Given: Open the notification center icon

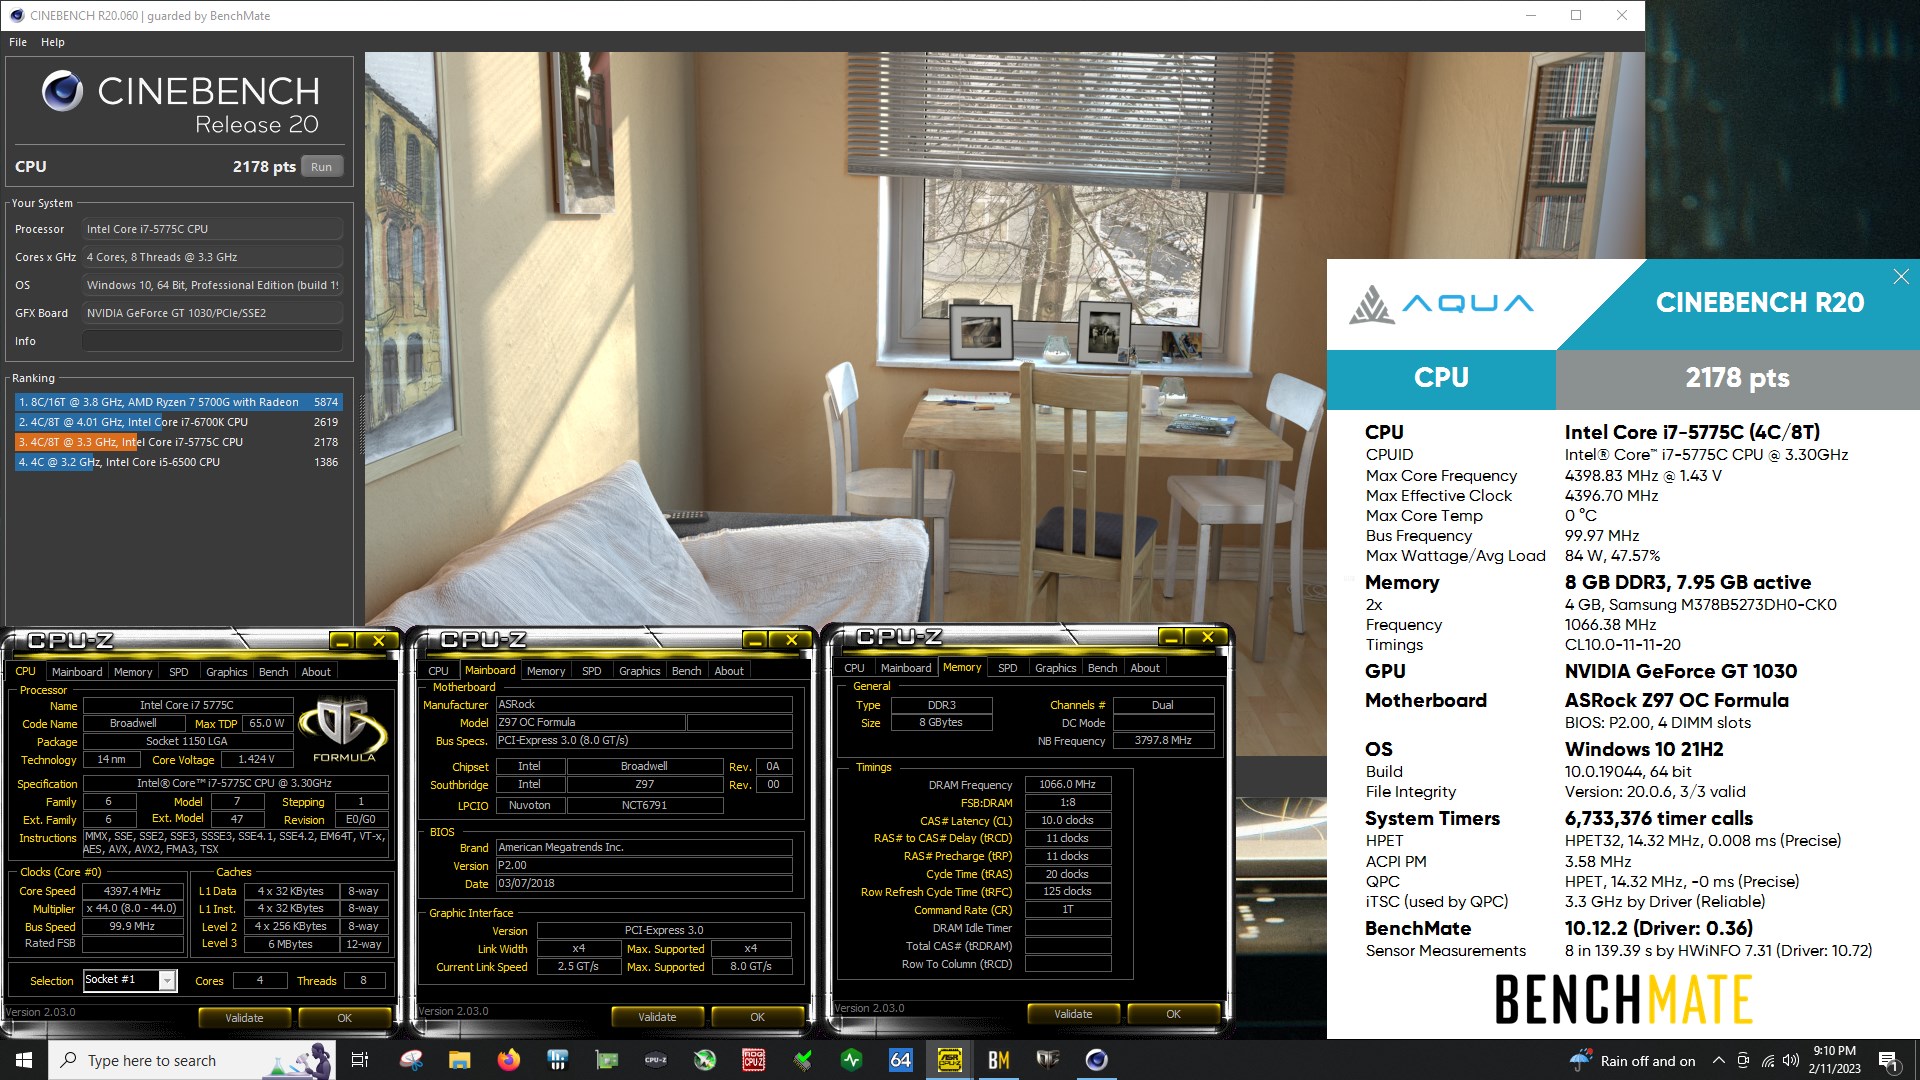Looking at the screenshot, I should pyautogui.click(x=1888, y=1060).
